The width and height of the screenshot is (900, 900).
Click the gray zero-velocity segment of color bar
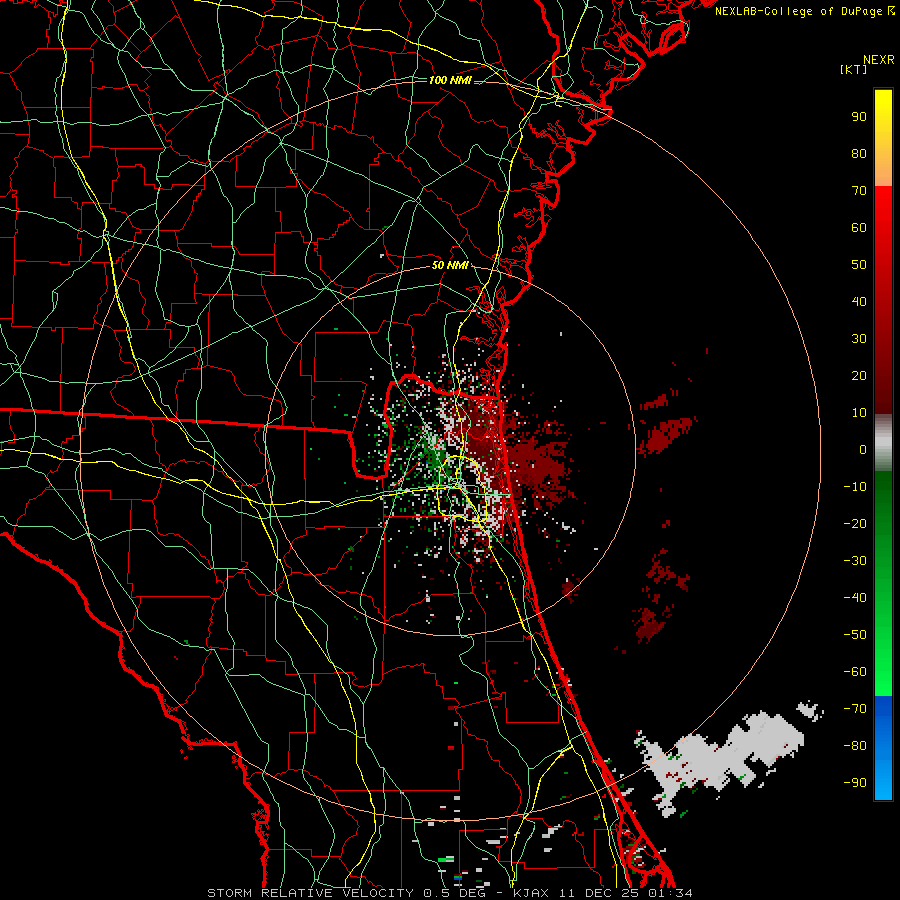pyautogui.click(x=883, y=443)
